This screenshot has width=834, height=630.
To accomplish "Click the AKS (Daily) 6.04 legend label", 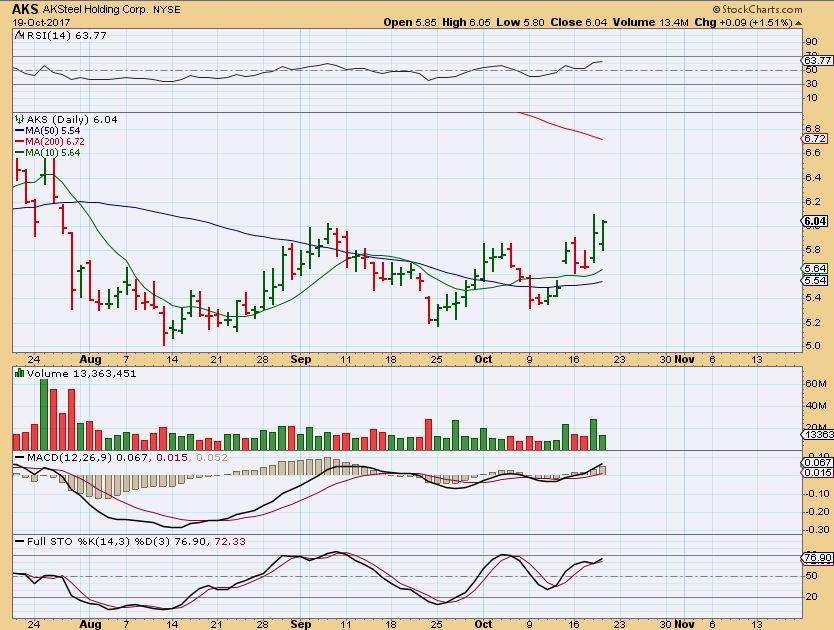I will 72,119.
